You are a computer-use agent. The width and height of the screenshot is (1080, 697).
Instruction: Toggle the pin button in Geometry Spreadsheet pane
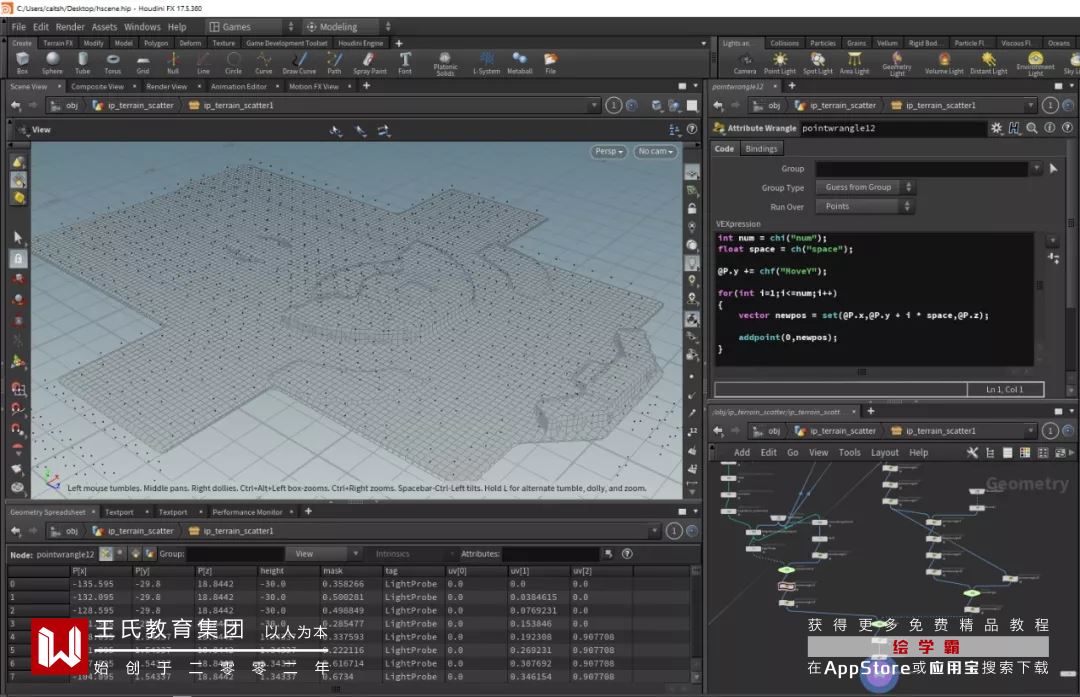coord(674,531)
